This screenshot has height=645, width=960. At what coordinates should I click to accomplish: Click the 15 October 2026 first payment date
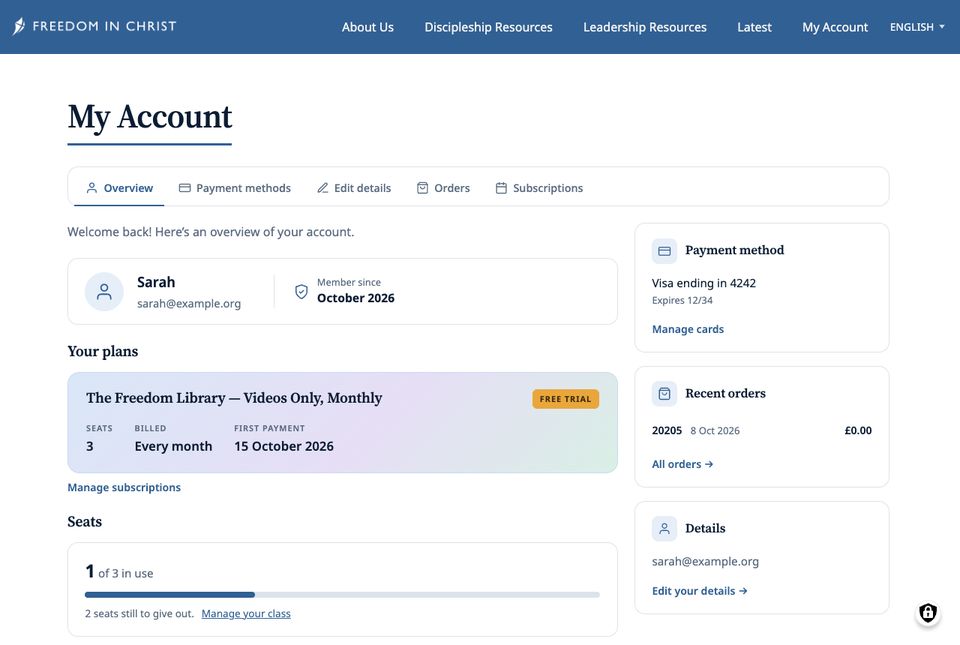(x=283, y=446)
